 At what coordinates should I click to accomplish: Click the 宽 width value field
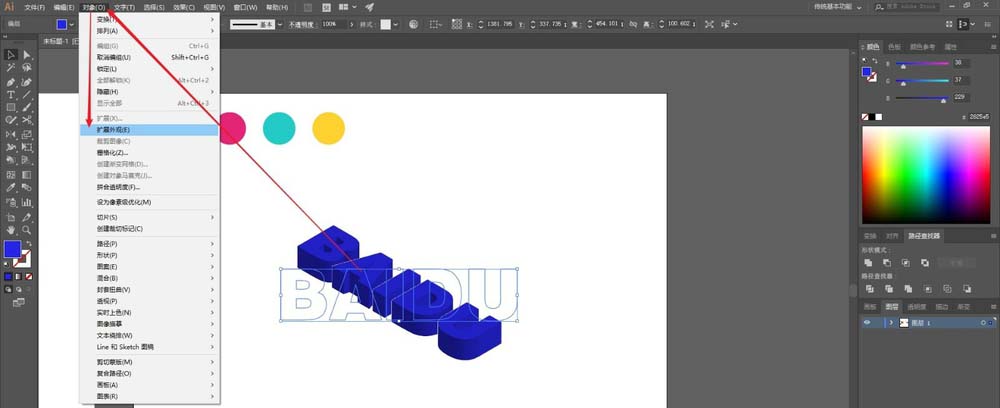(608, 24)
